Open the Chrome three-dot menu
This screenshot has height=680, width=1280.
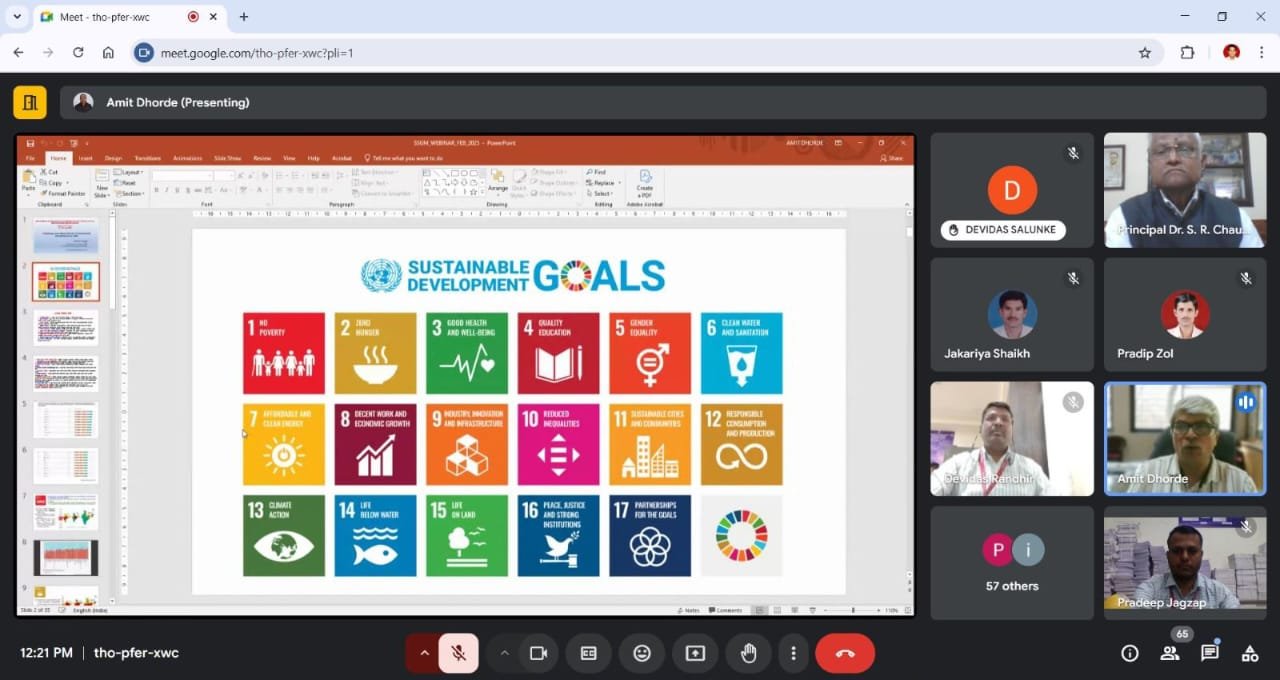point(1261,53)
